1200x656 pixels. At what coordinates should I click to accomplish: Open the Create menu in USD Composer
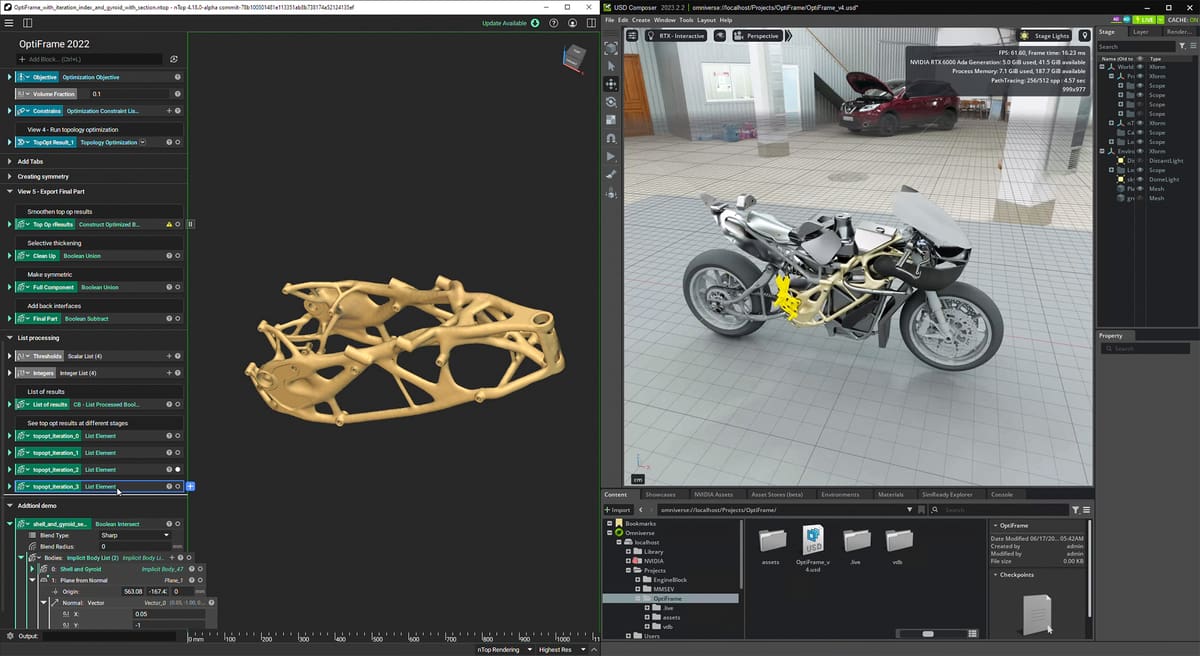coord(641,20)
